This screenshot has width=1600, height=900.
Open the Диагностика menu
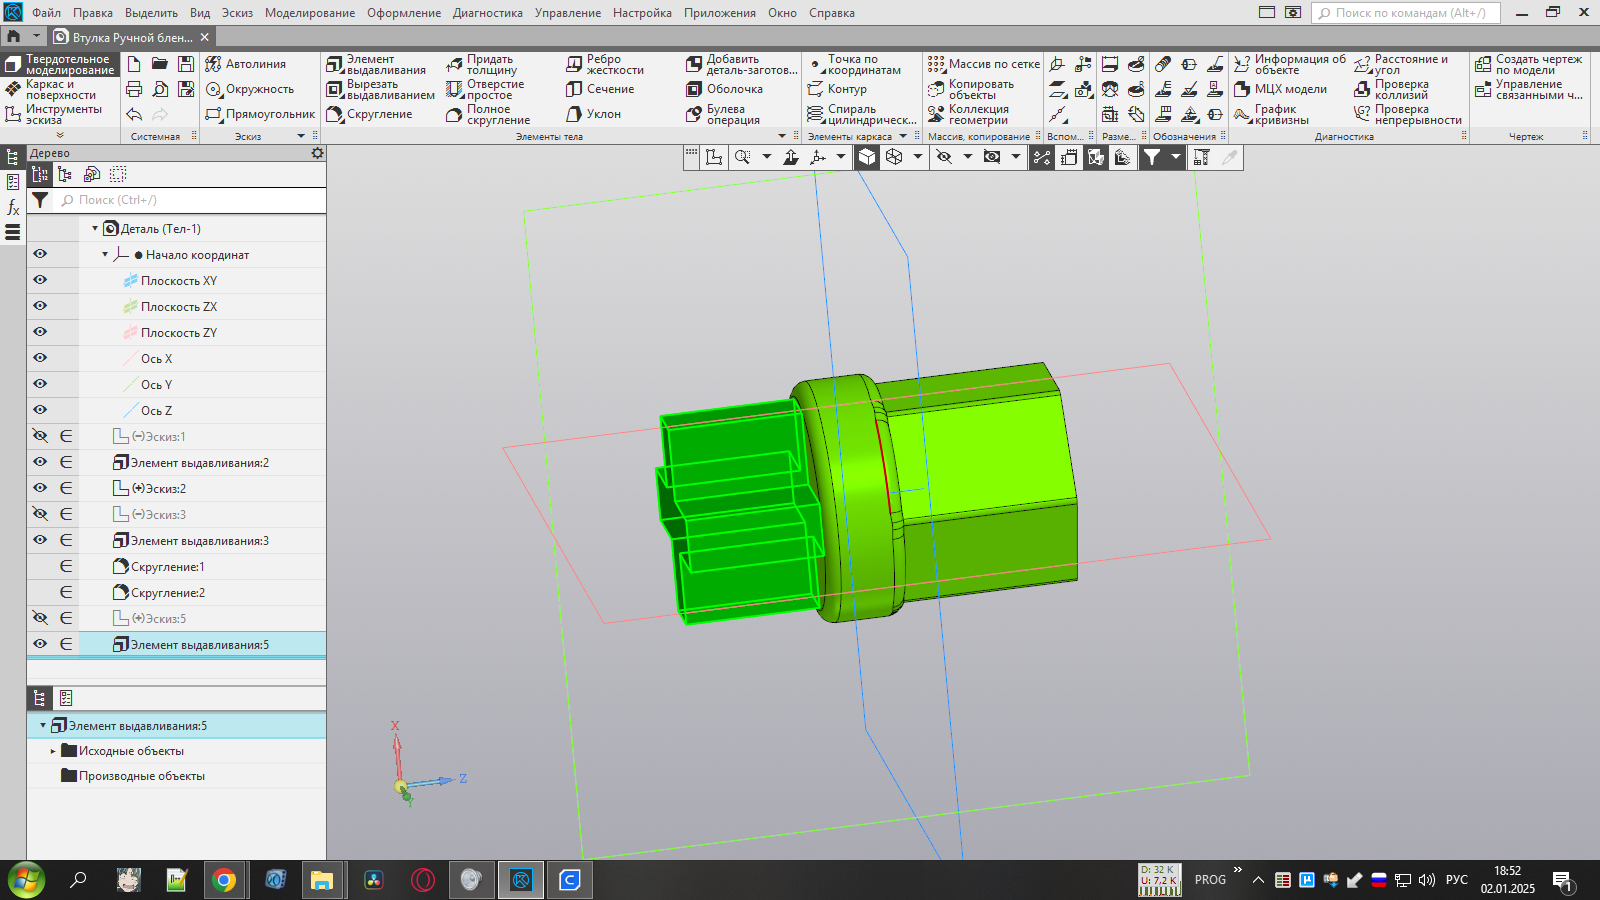tap(488, 13)
